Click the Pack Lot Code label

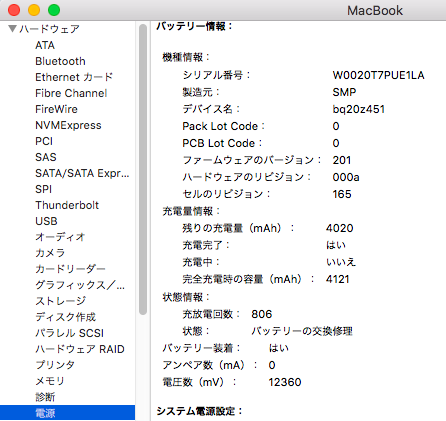coord(224,126)
